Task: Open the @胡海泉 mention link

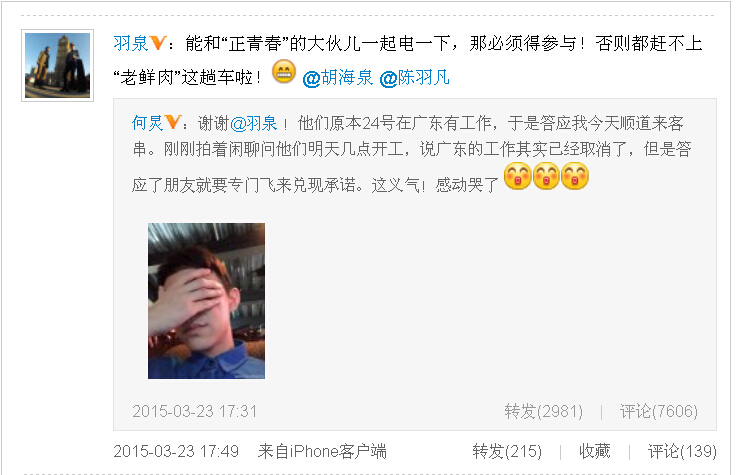Action: tap(338, 77)
